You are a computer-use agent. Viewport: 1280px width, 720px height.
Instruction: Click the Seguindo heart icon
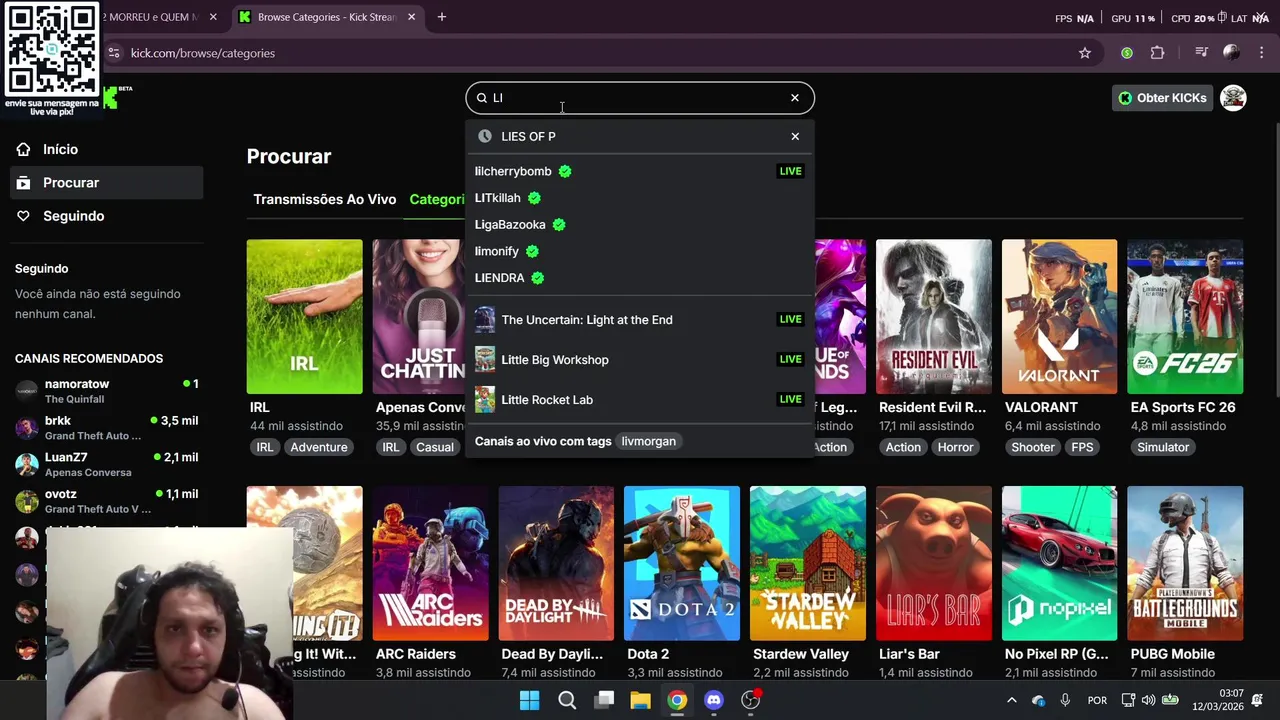coord(24,216)
